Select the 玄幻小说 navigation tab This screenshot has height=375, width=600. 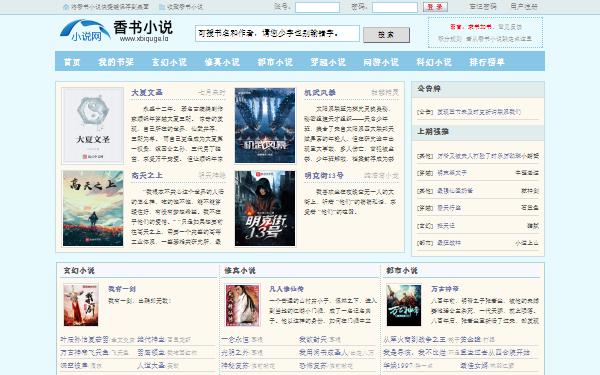169,62
